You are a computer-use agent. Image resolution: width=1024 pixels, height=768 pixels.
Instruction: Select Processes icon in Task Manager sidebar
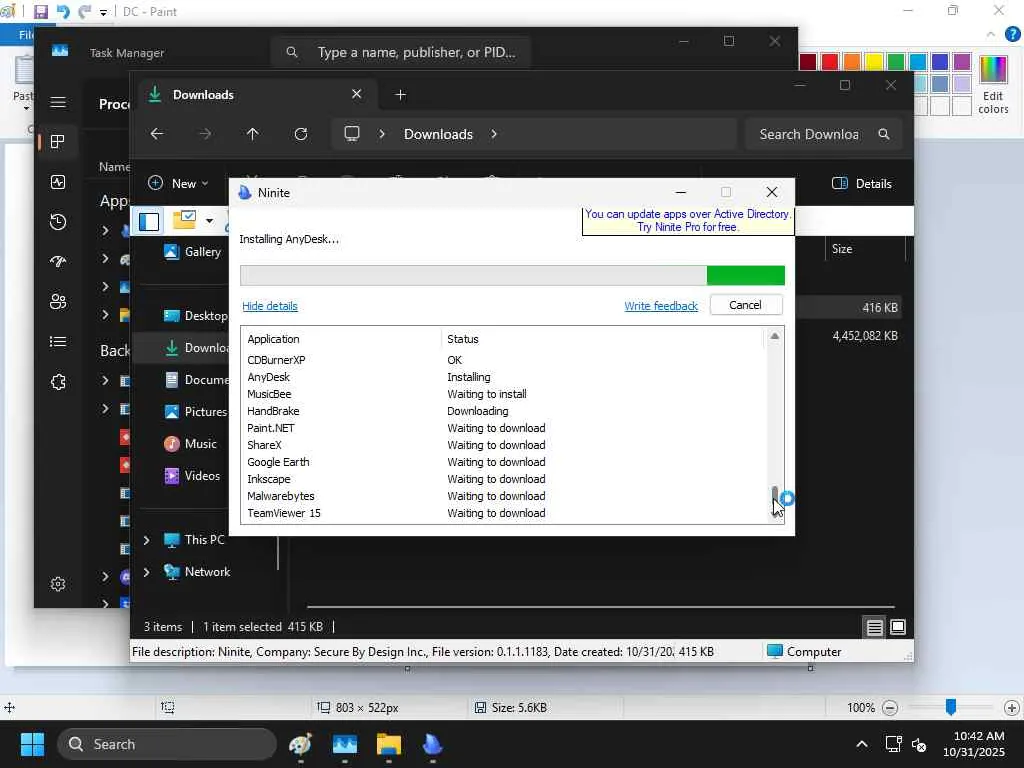coord(57,142)
